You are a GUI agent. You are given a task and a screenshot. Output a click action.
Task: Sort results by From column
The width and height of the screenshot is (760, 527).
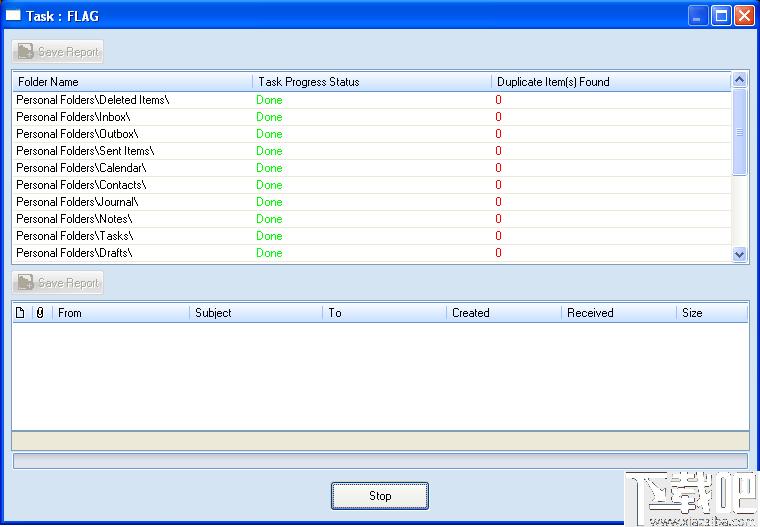pos(121,313)
